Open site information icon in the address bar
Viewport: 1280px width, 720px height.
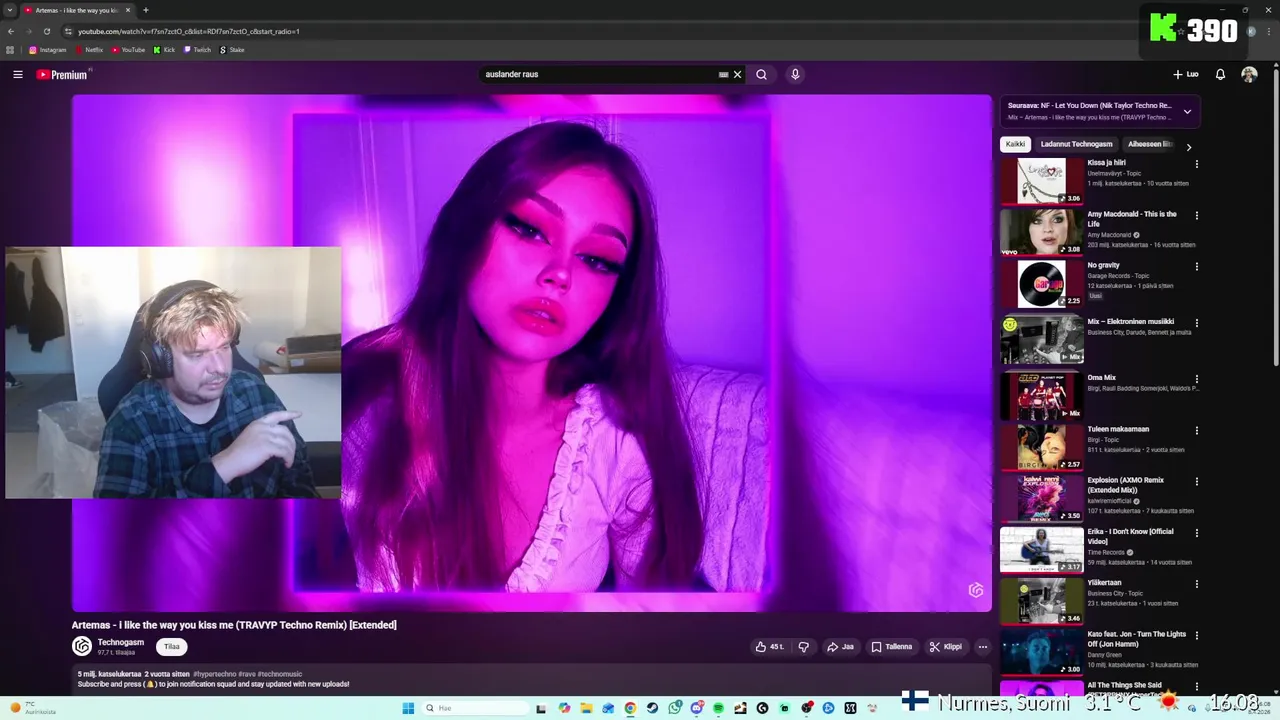tap(68, 31)
